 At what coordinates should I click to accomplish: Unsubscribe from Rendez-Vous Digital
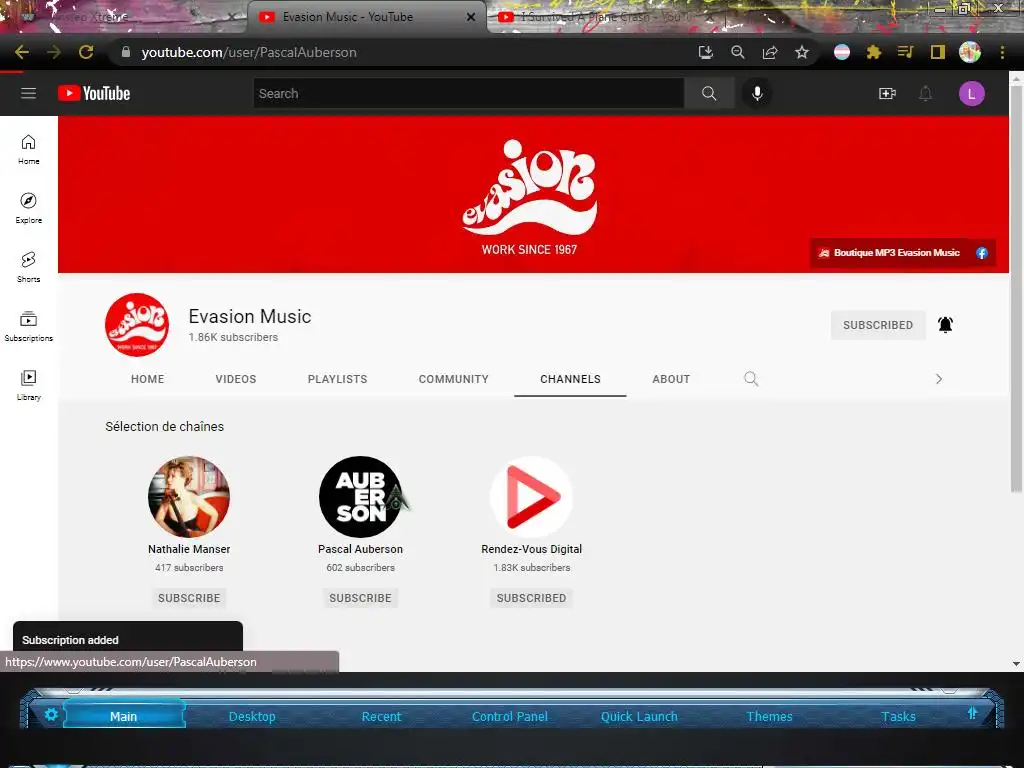(x=532, y=598)
